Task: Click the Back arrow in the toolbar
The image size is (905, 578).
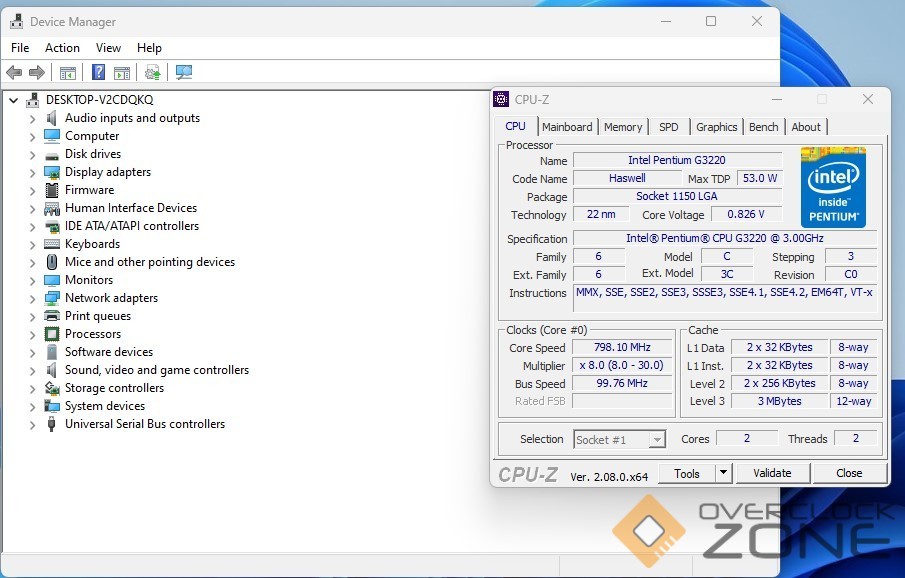Action: point(14,72)
